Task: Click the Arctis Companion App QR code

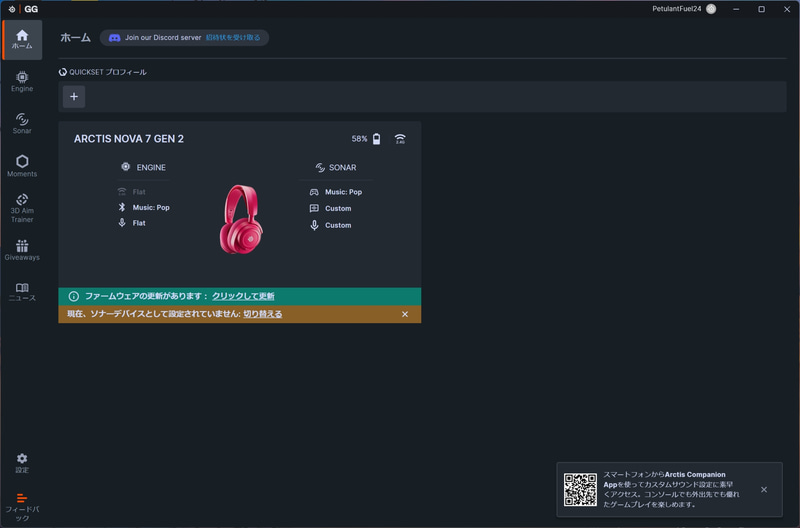Action: click(x=580, y=490)
